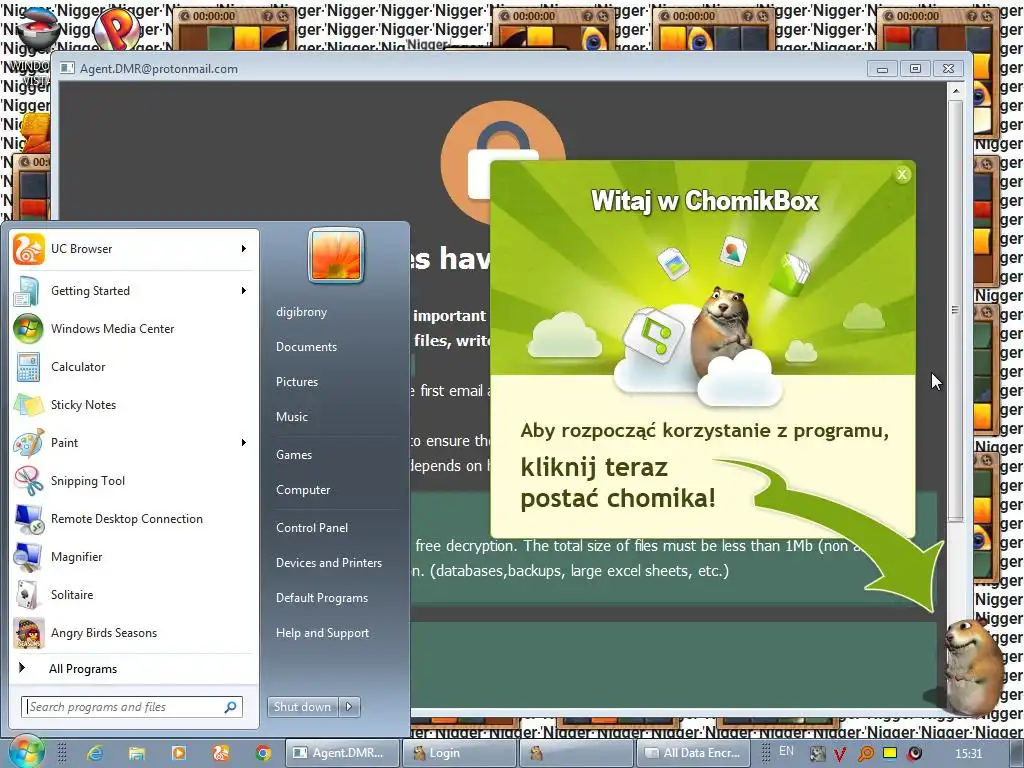Click the taskbar clock 15:31
This screenshot has width=1024, height=768.
pos(969,754)
